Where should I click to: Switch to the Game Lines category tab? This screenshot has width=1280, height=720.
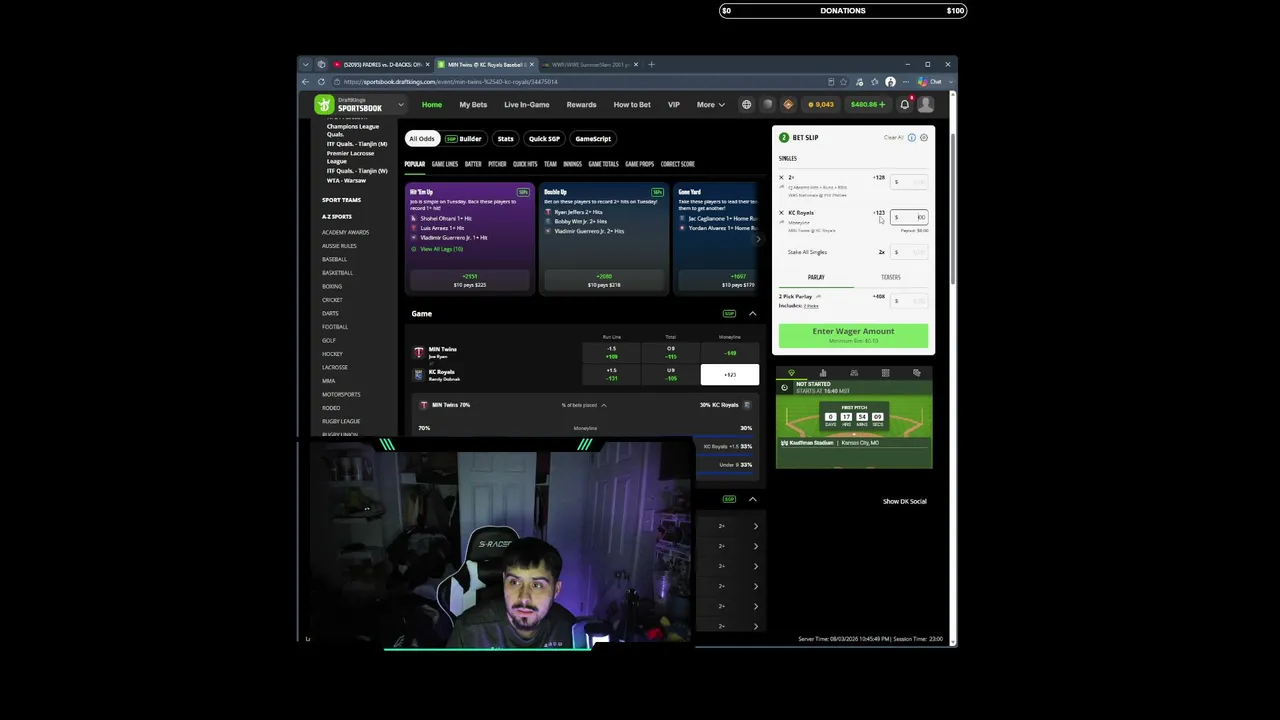pos(445,164)
